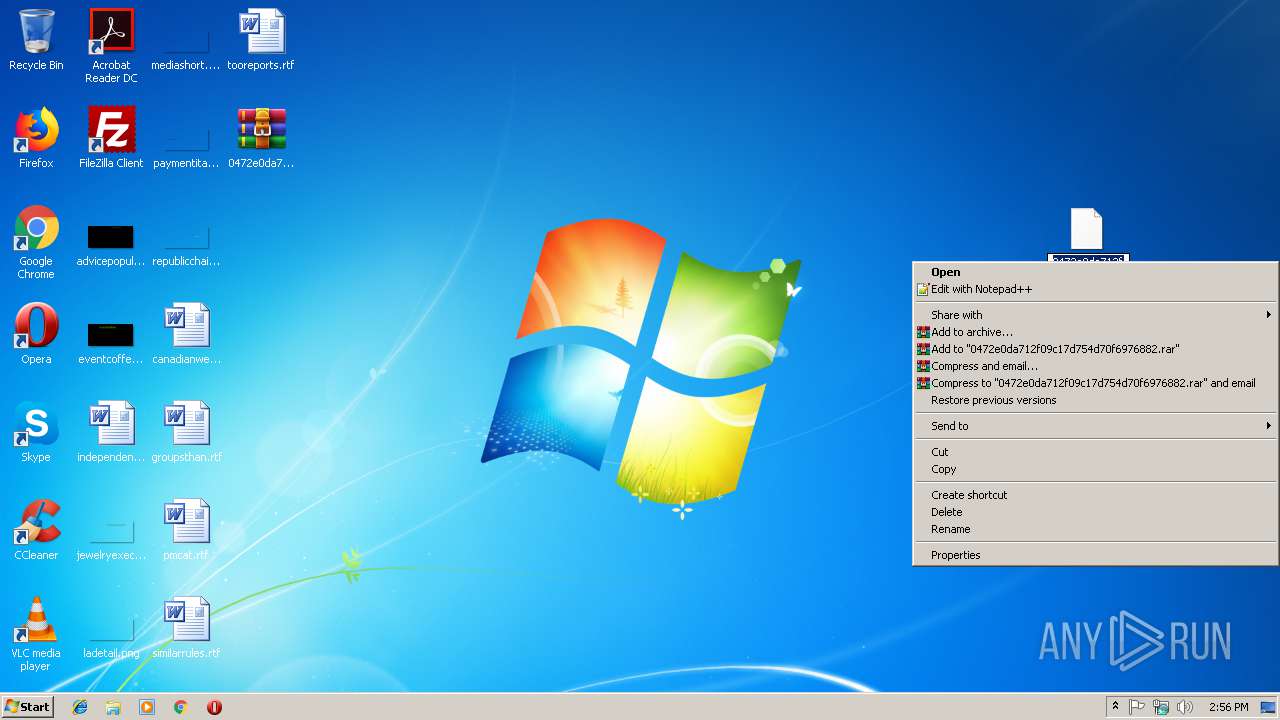Screen dimensions: 1280x720
Task: Launch VLC media player shortcut
Action: (36, 634)
